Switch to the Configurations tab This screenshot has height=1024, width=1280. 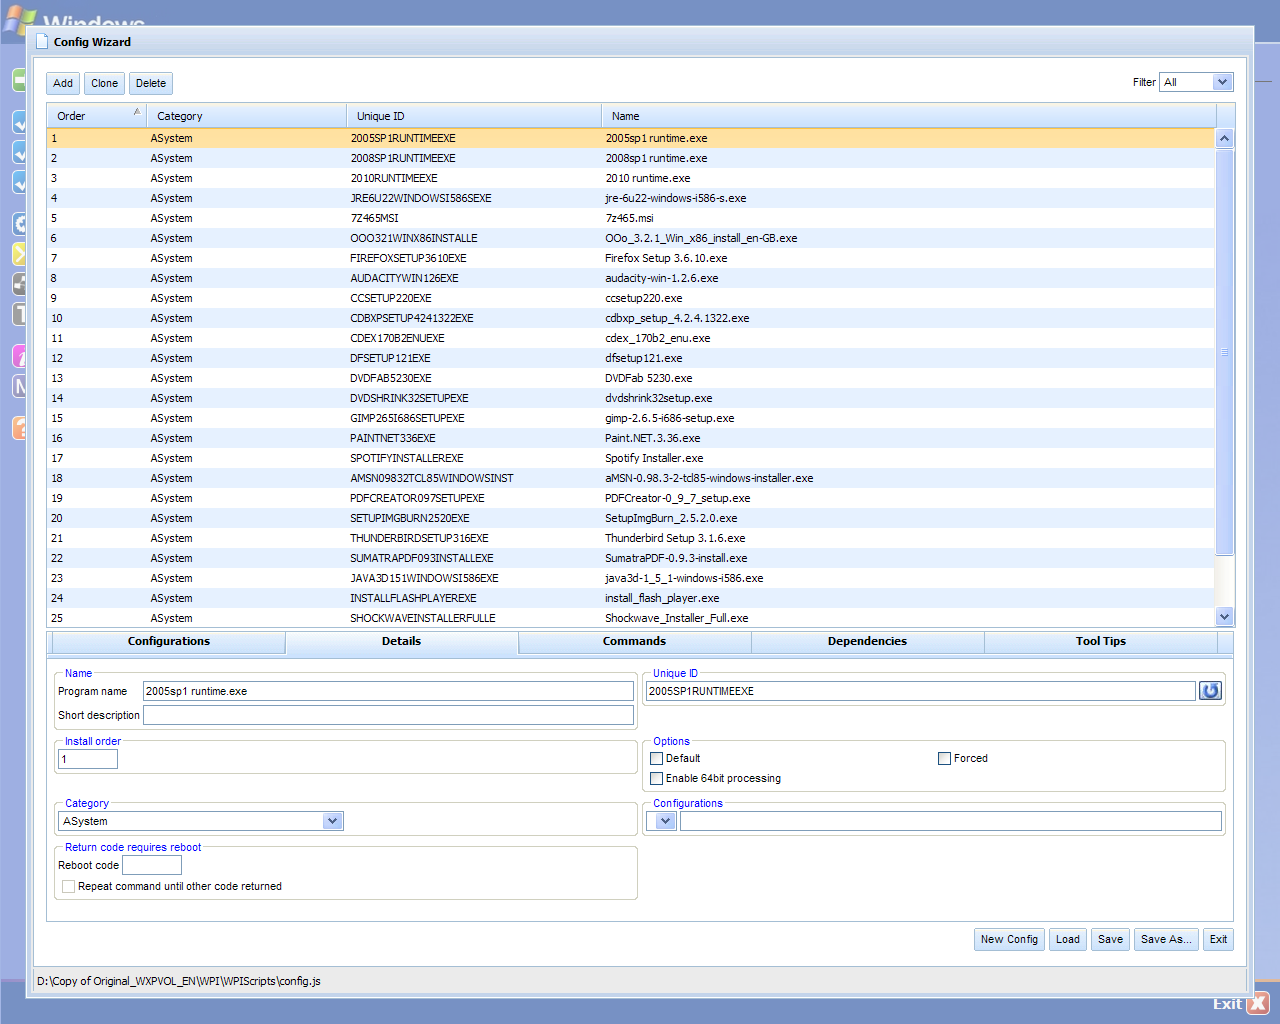click(169, 642)
